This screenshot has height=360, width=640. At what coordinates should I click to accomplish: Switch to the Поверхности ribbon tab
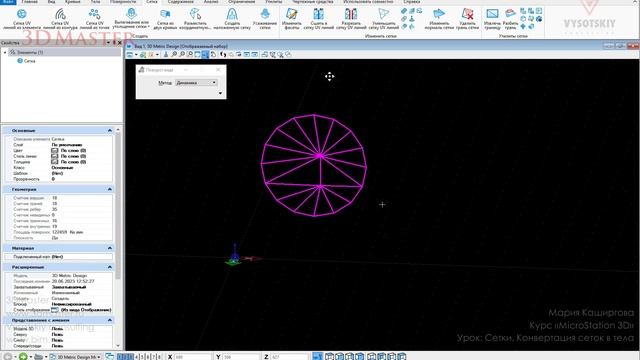[x=123, y=2]
